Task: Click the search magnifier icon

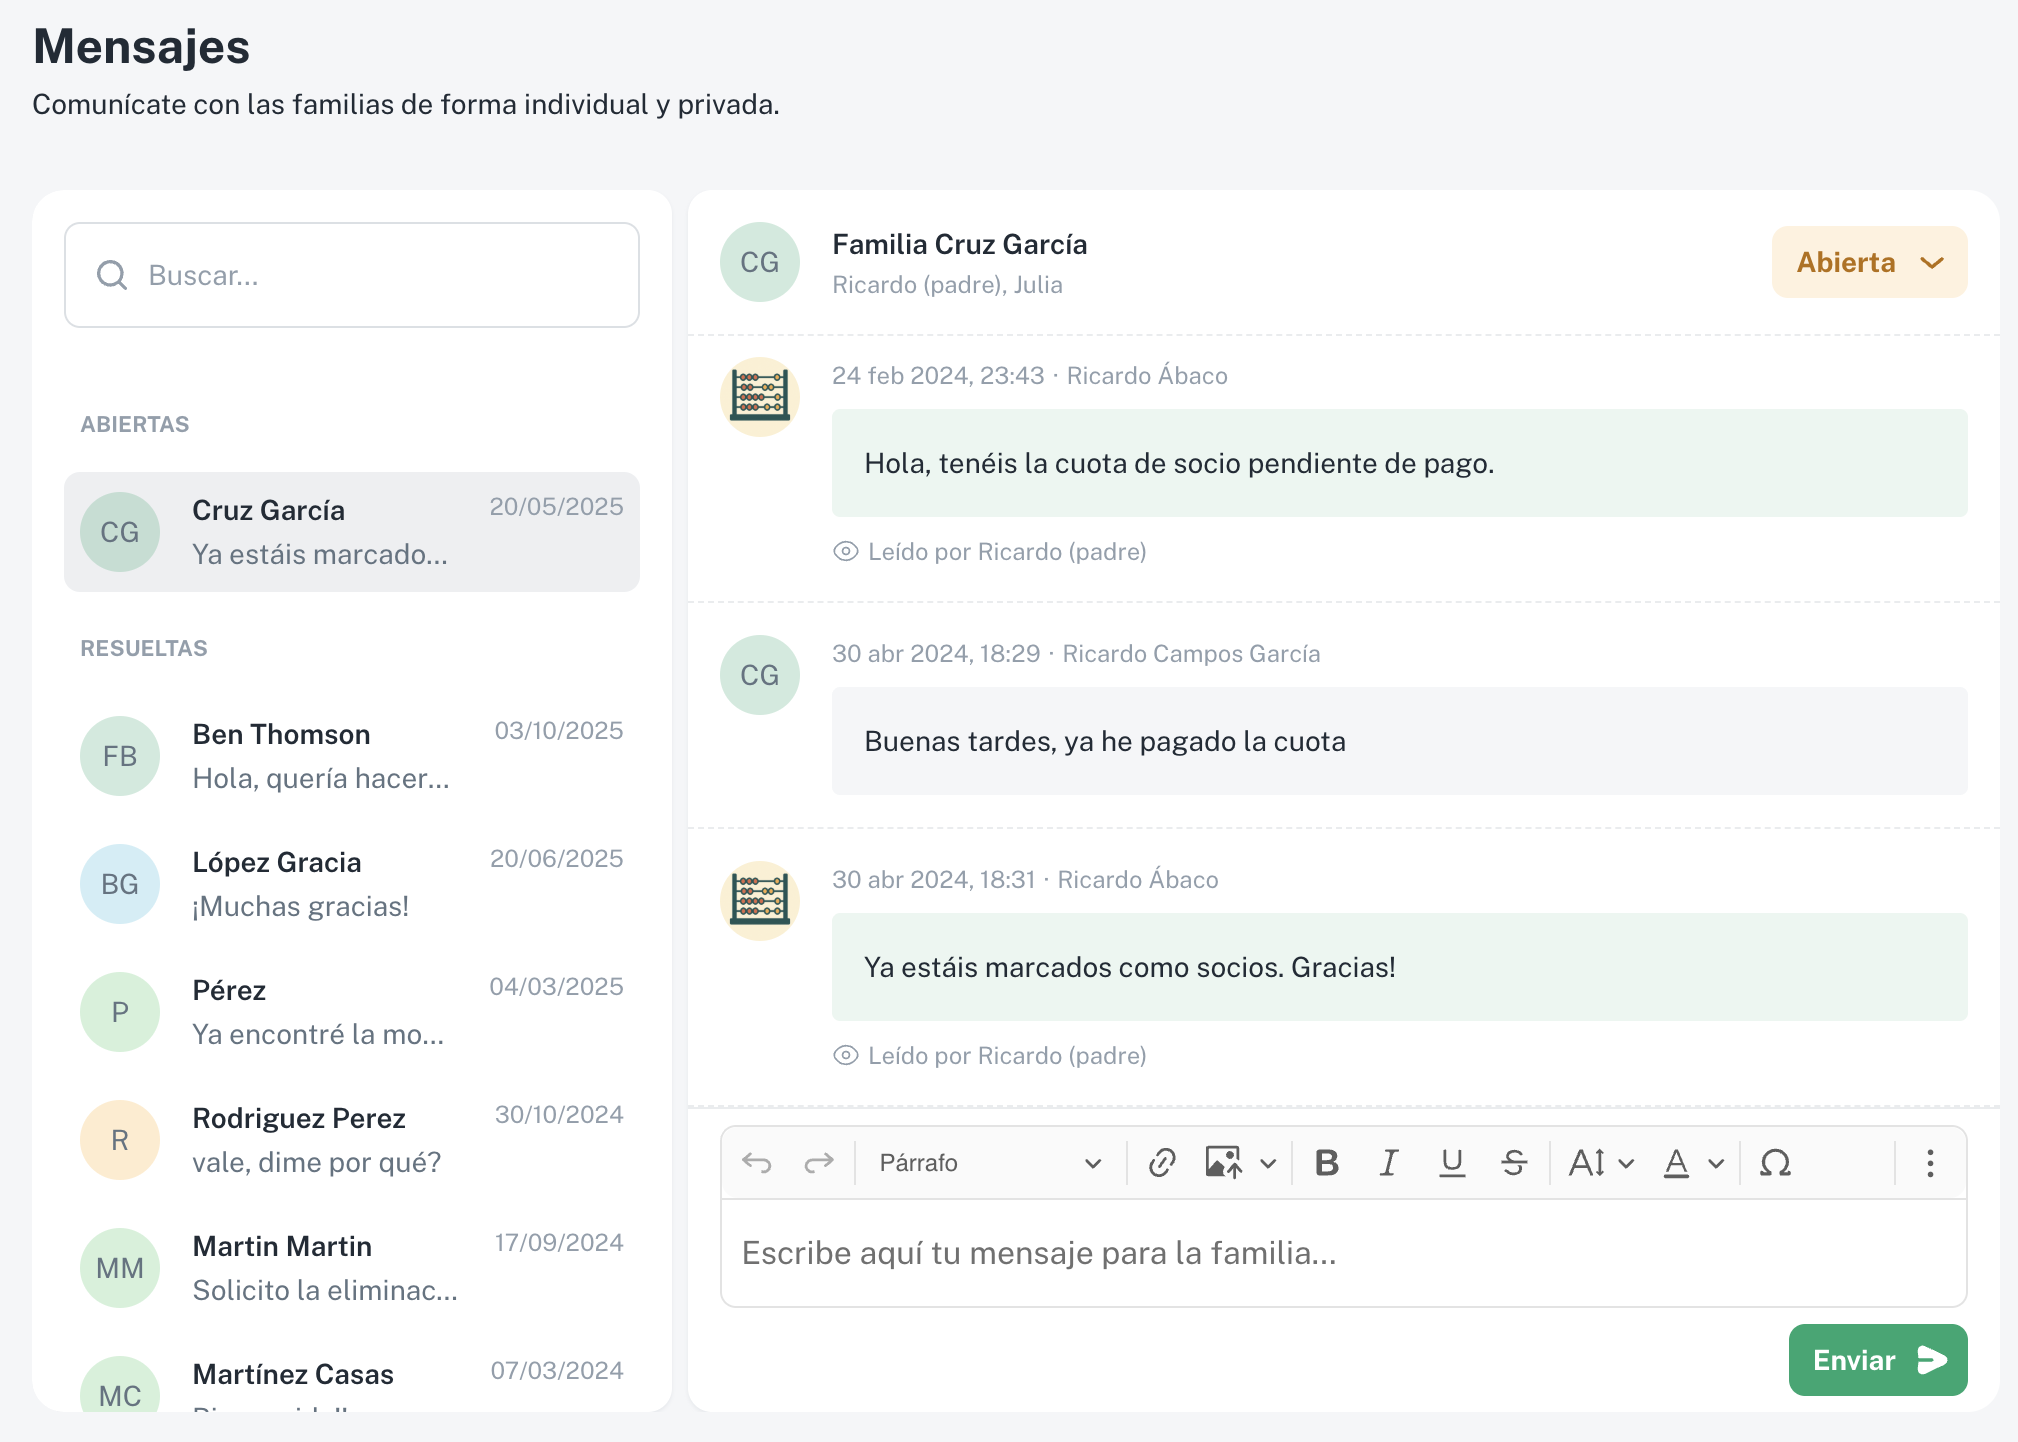Action: (x=112, y=275)
